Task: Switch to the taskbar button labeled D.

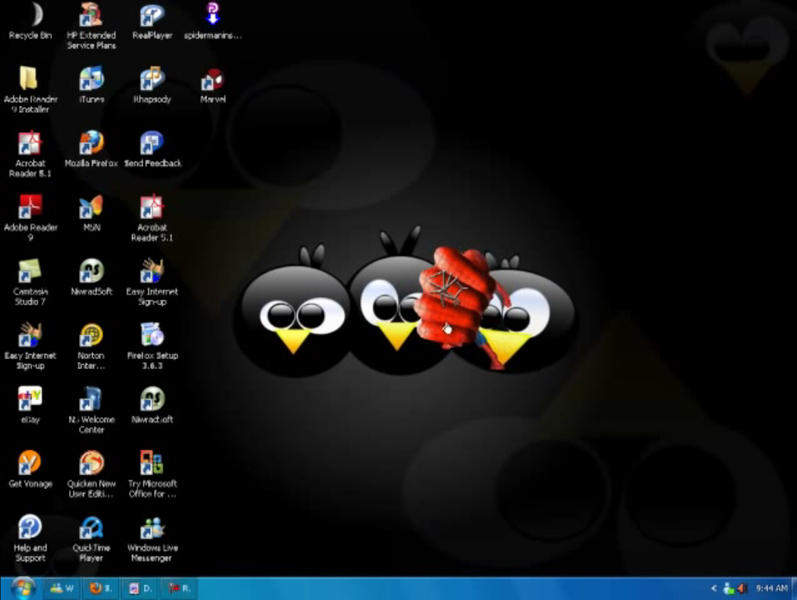Action: tap(140, 588)
